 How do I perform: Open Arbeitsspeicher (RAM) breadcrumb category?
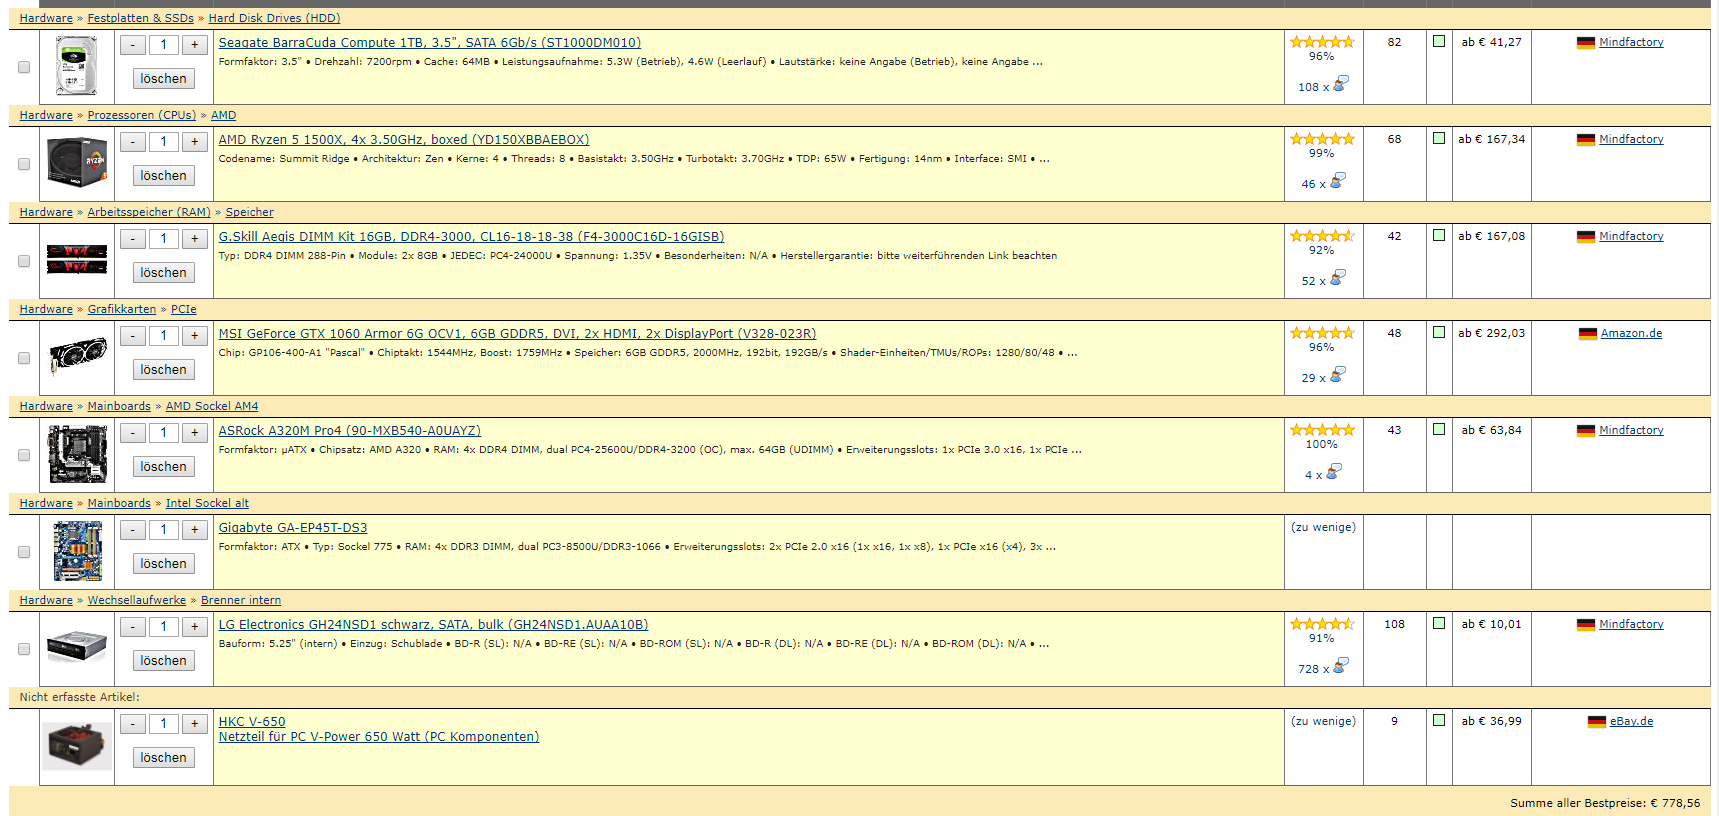click(x=149, y=212)
